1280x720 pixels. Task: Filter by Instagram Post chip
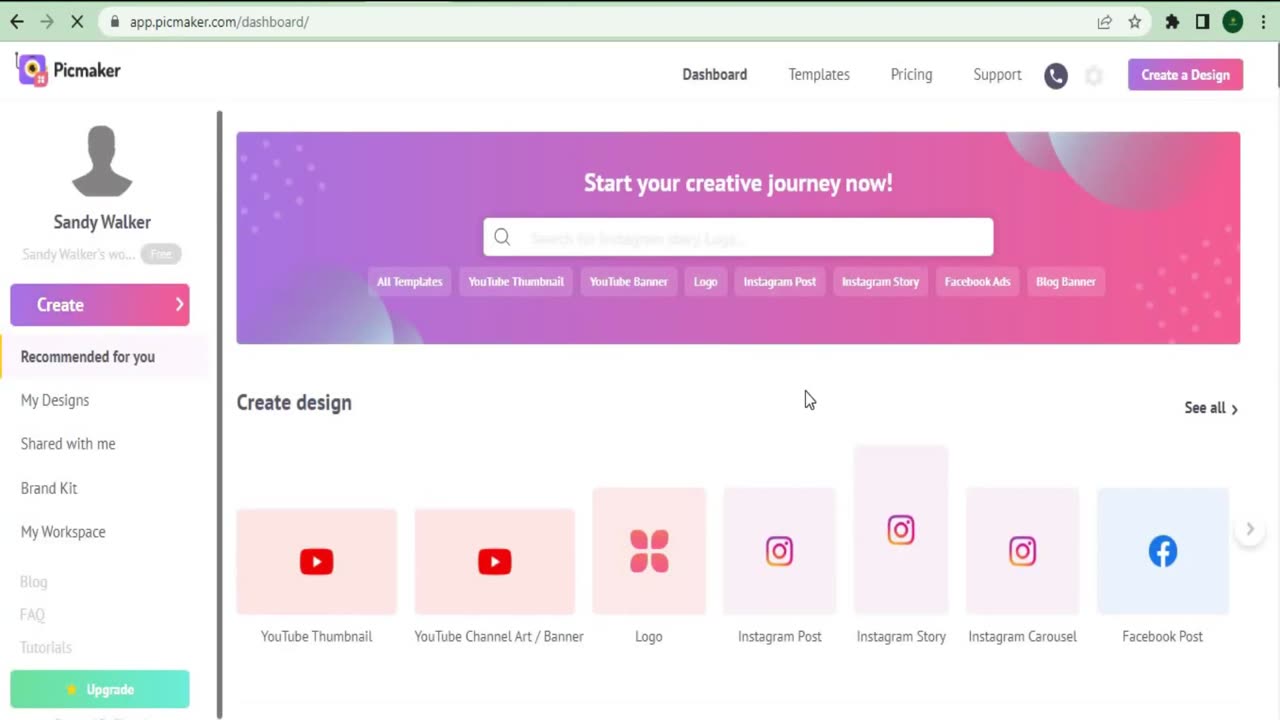click(780, 282)
